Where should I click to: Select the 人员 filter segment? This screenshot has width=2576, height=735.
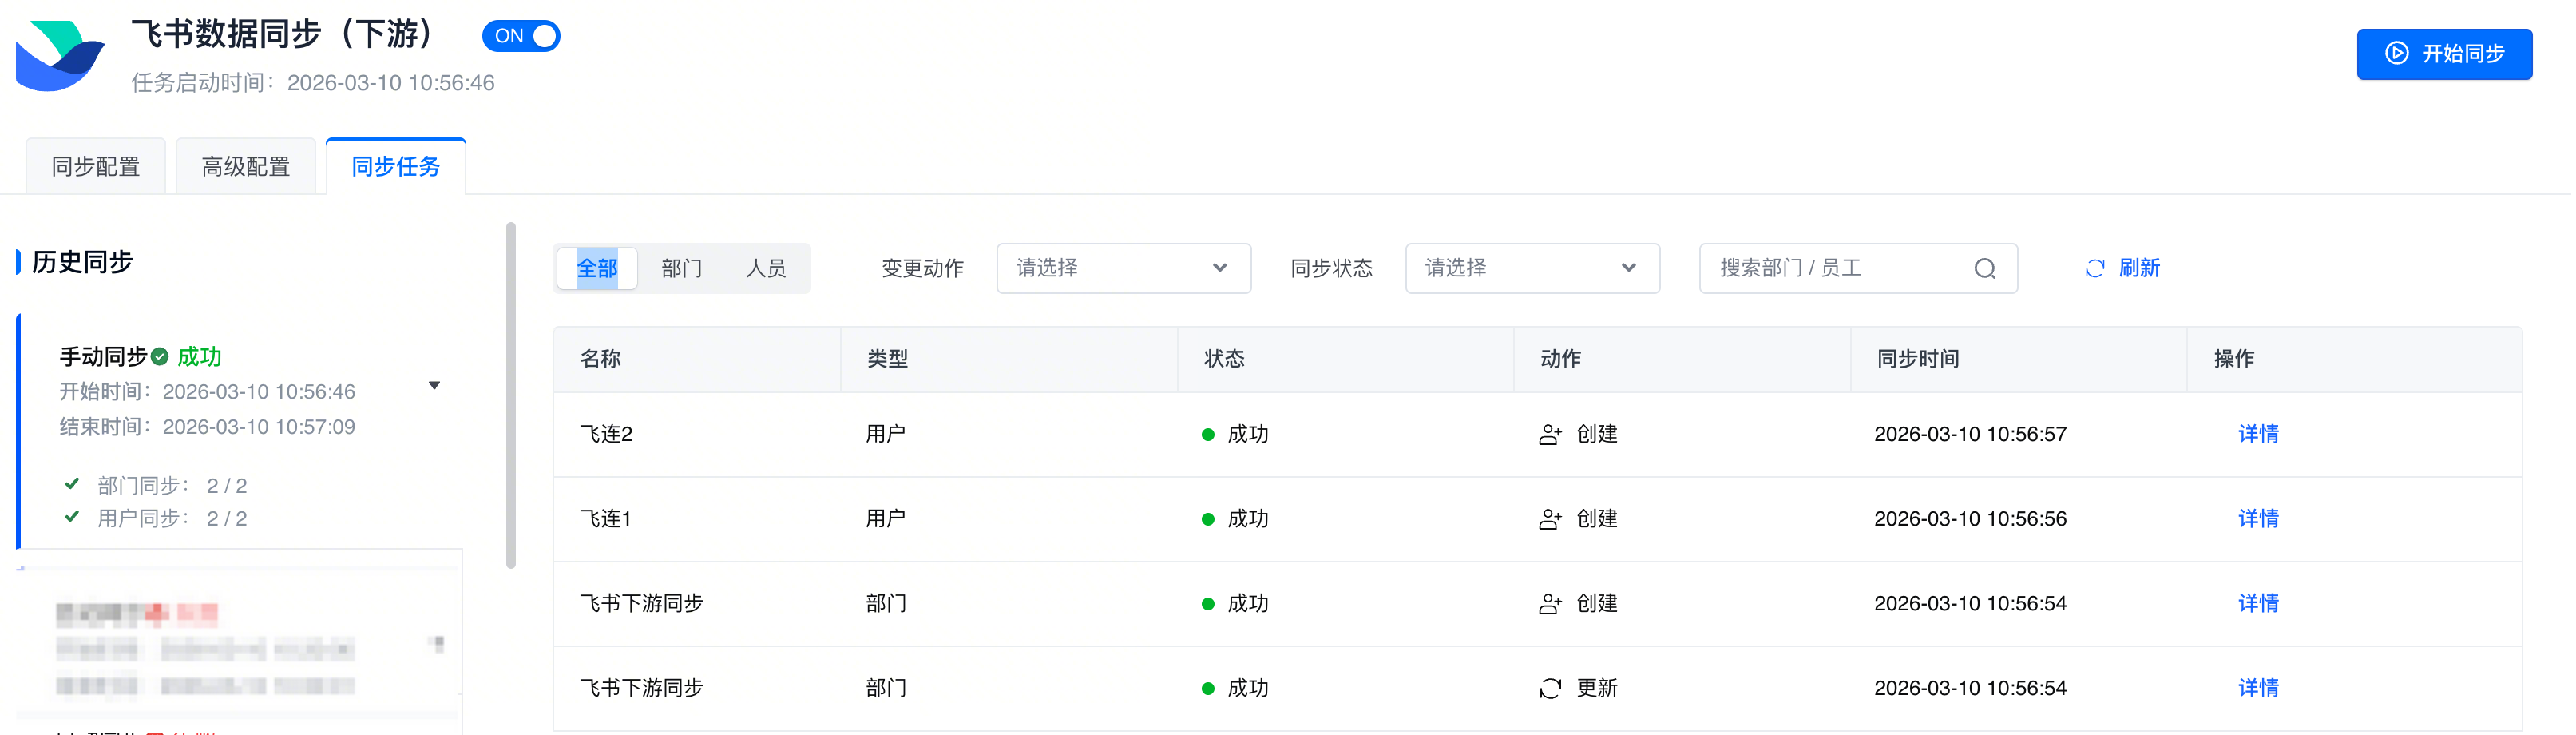[x=765, y=269]
